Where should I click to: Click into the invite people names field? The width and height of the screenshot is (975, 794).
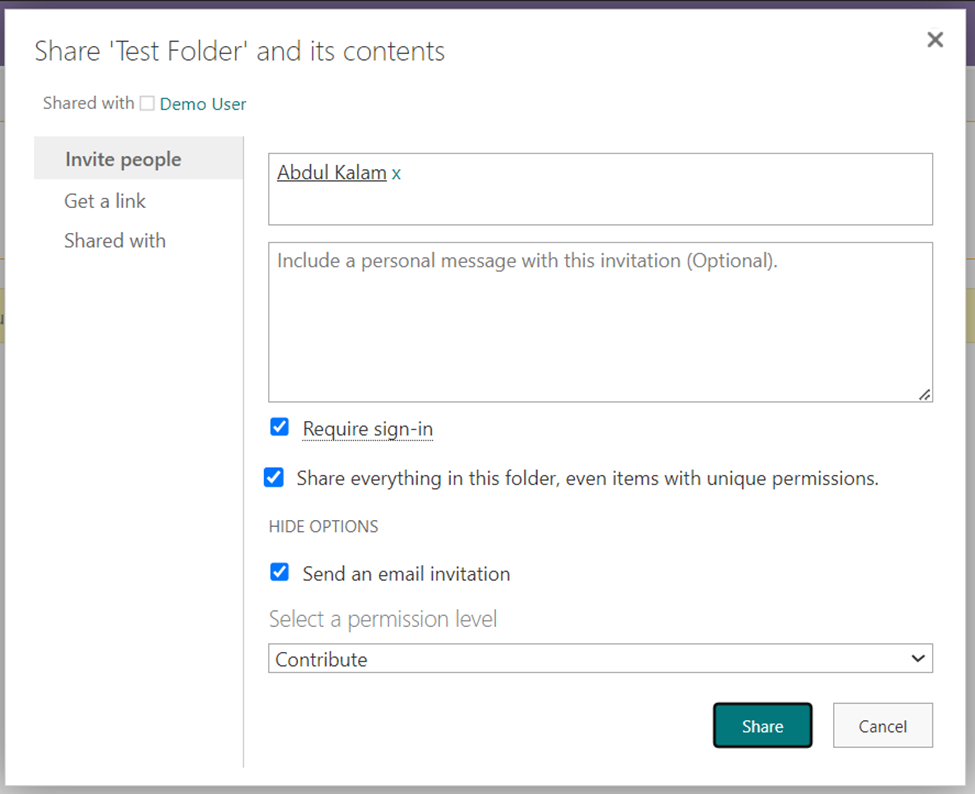tap(600, 189)
